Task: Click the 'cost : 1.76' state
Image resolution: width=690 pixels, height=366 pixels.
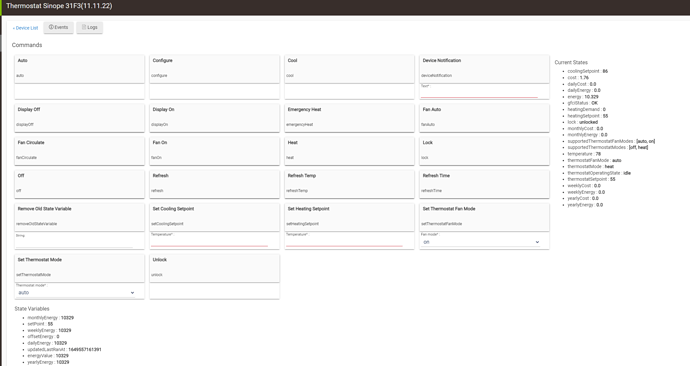Action: pyautogui.click(x=578, y=78)
